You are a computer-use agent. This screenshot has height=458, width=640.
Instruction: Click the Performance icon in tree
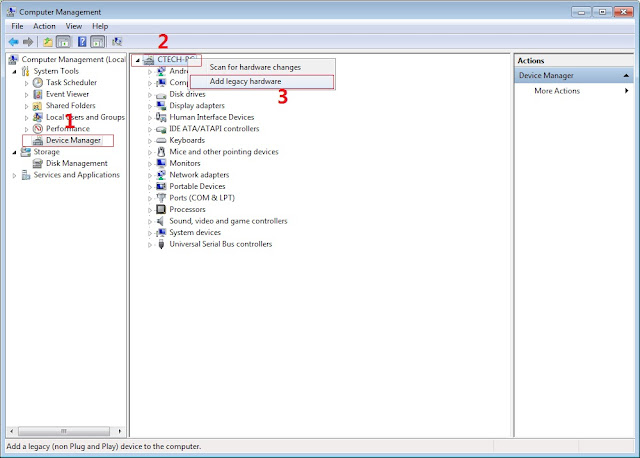[x=38, y=129]
